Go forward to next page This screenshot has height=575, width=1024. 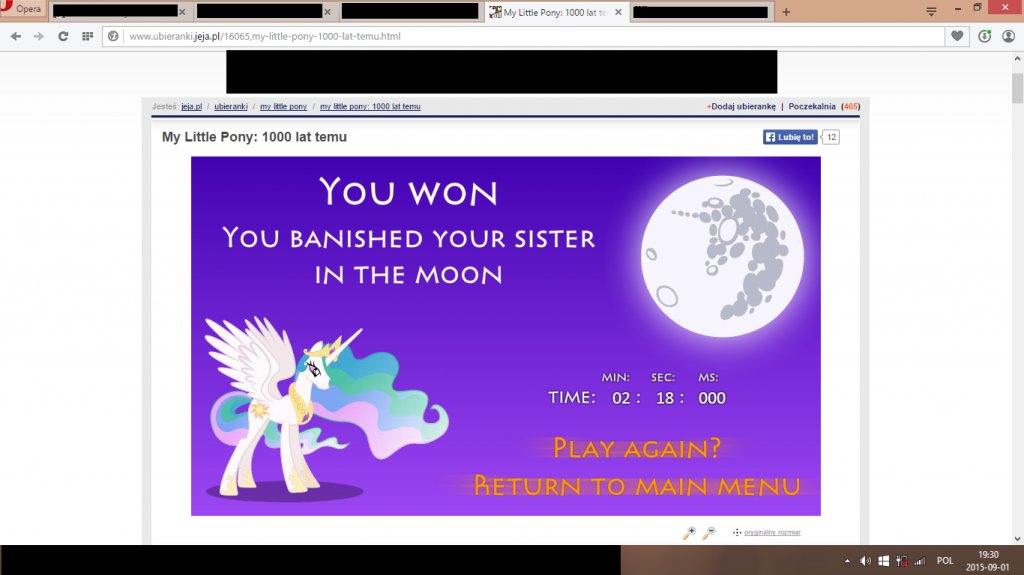tap(39, 37)
